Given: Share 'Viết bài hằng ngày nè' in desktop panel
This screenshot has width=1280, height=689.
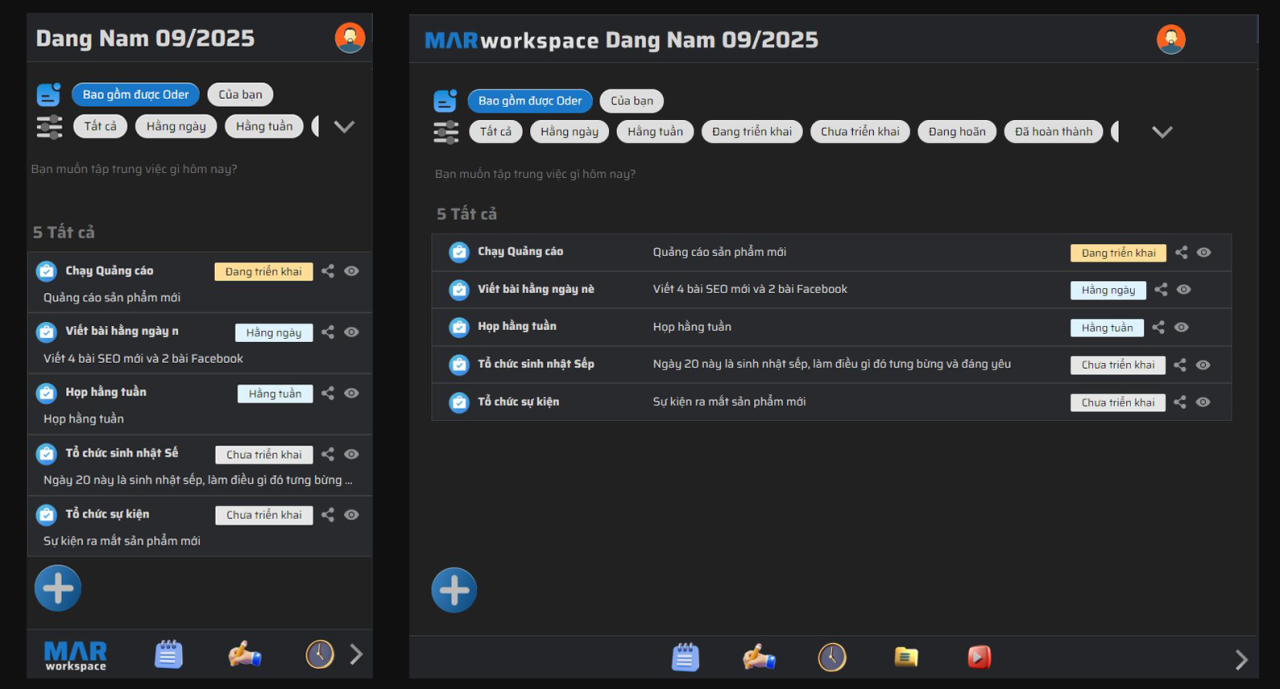Looking at the screenshot, I should [x=1161, y=290].
